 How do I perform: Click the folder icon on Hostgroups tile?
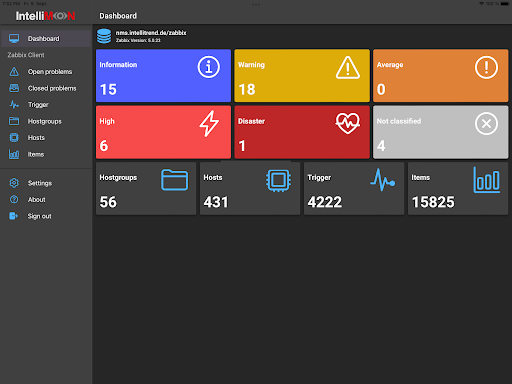tap(175, 180)
